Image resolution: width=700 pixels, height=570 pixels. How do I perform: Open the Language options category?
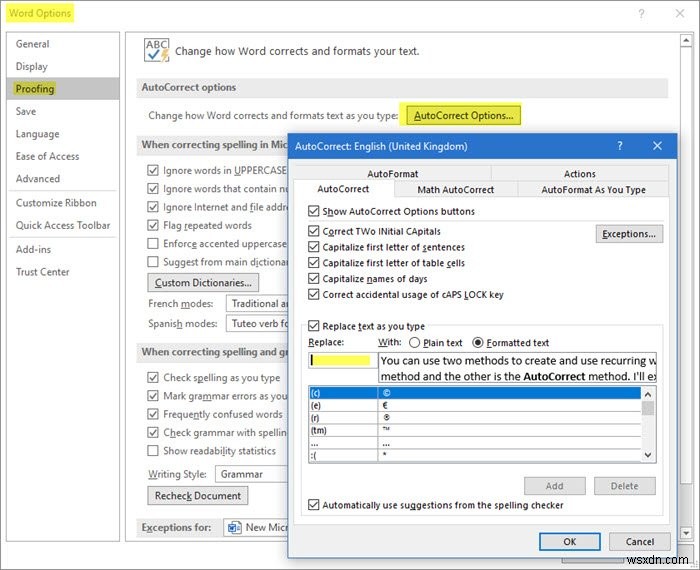click(x=63, y=133)
